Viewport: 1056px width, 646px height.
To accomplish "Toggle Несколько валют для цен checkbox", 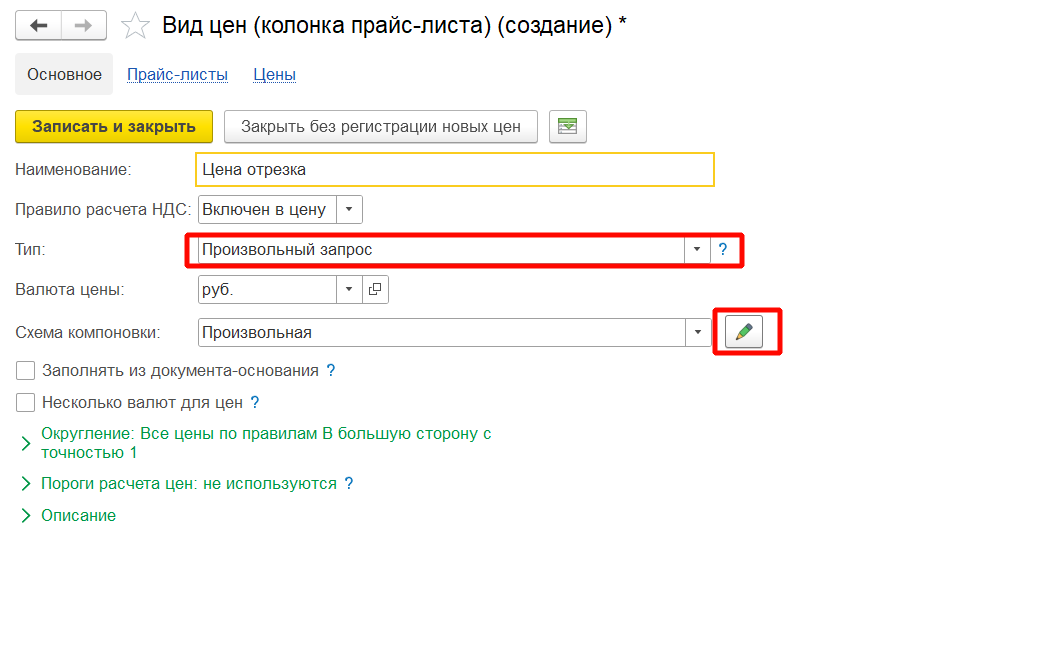I will point(26,403).
